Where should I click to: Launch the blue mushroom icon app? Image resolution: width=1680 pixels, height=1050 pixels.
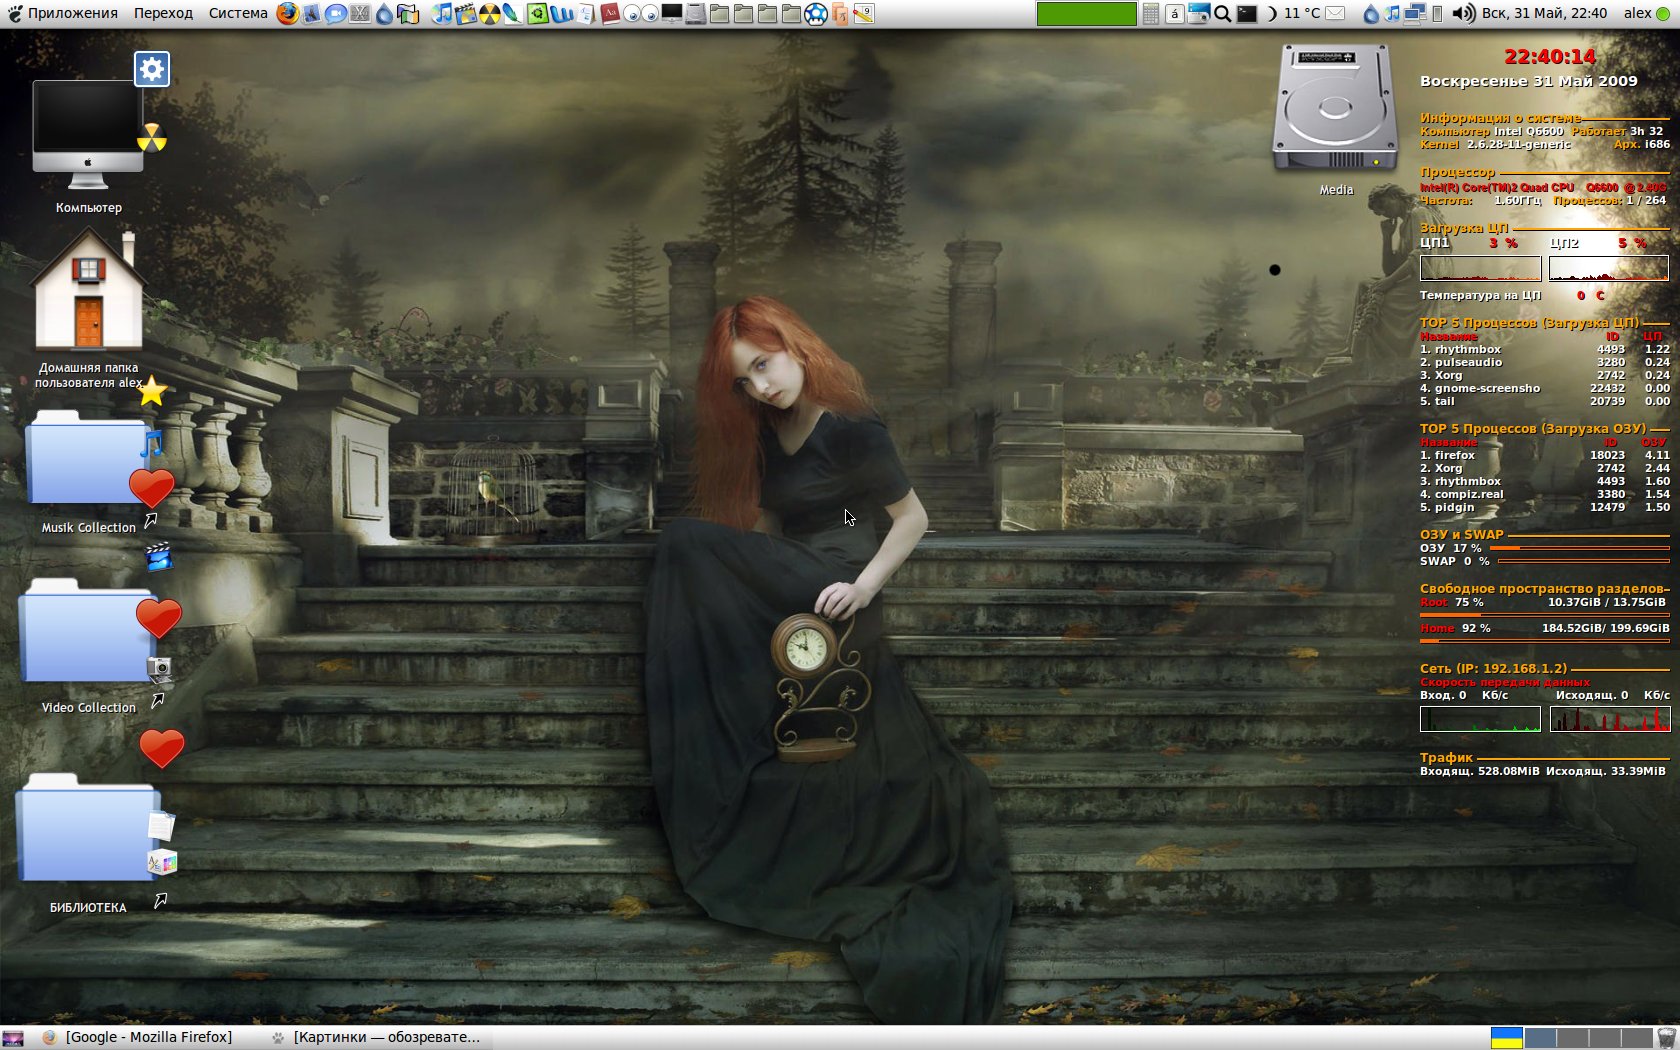point(816,14)
